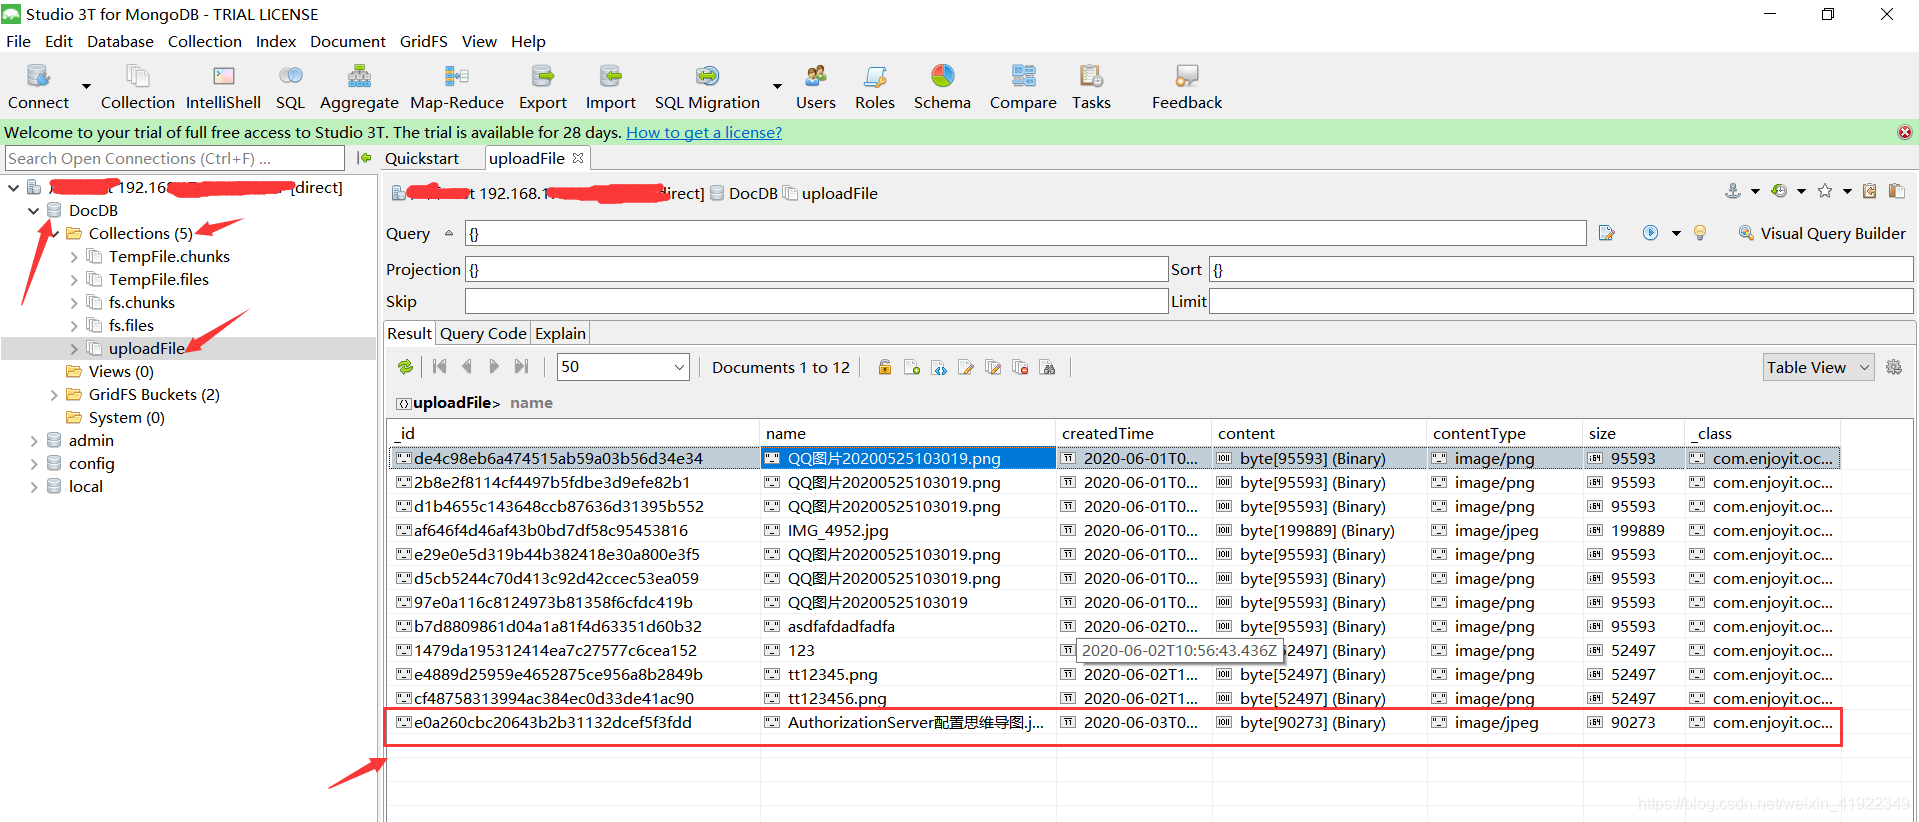
Task: Open the Table View dropdown
Action: (x=1818, y=367)
